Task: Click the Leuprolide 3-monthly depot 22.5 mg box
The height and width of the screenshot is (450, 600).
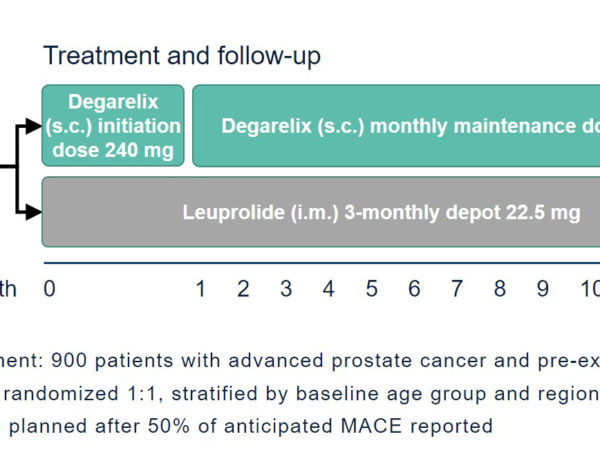Action: coord(321,212)
